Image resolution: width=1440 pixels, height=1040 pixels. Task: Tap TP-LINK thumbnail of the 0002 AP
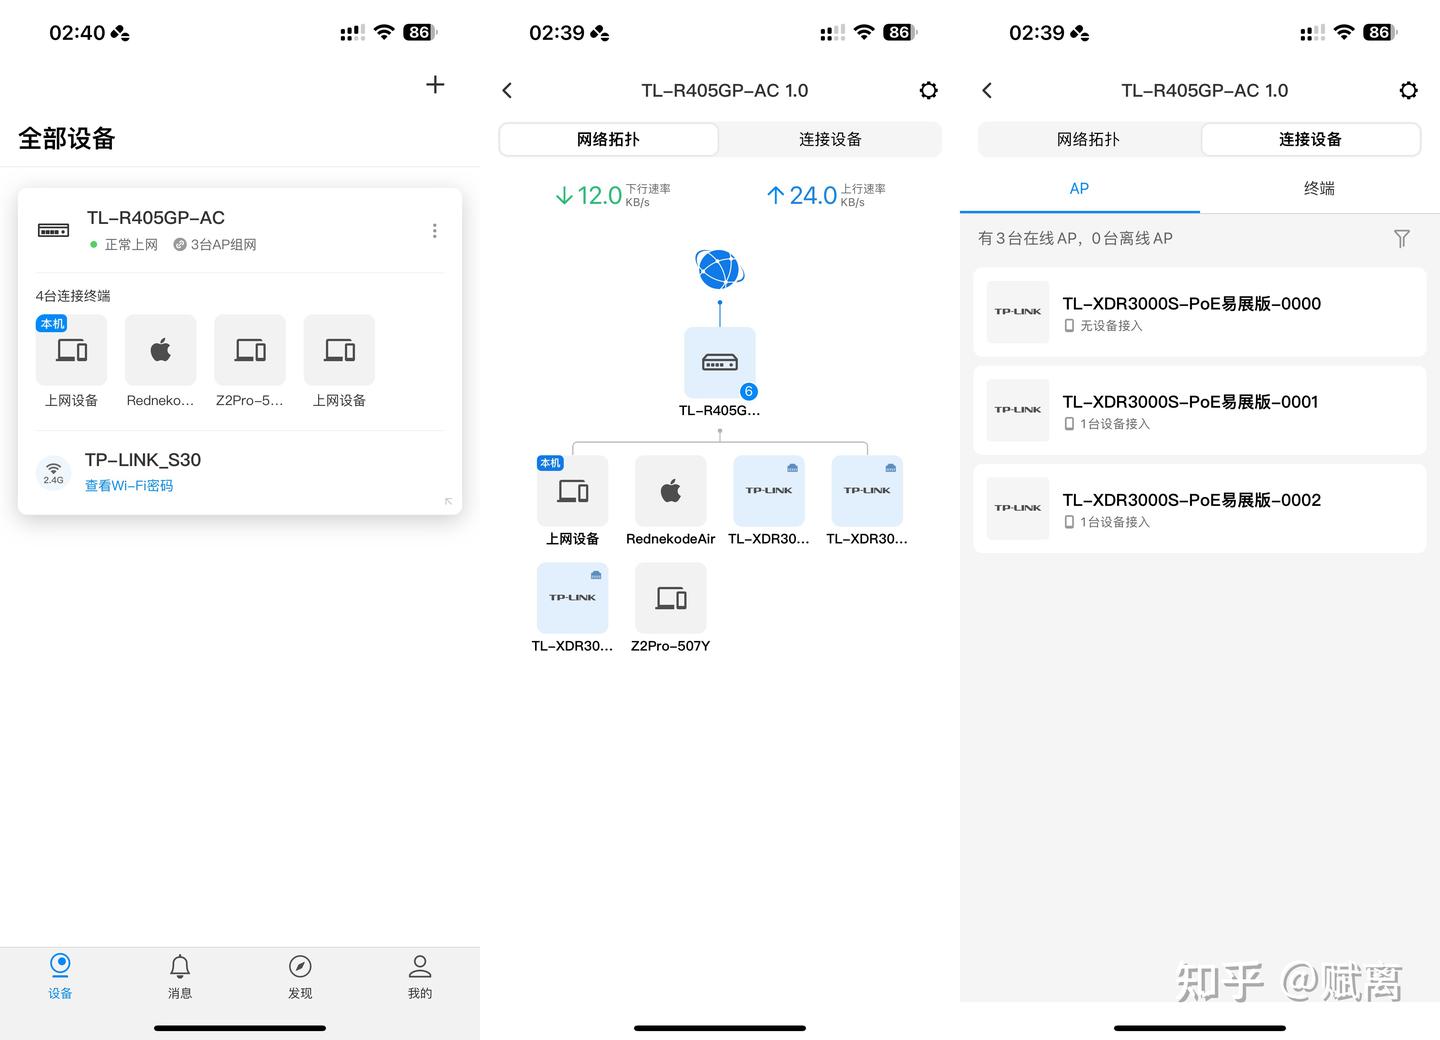pyautogui.click(x=1018, y=508)
